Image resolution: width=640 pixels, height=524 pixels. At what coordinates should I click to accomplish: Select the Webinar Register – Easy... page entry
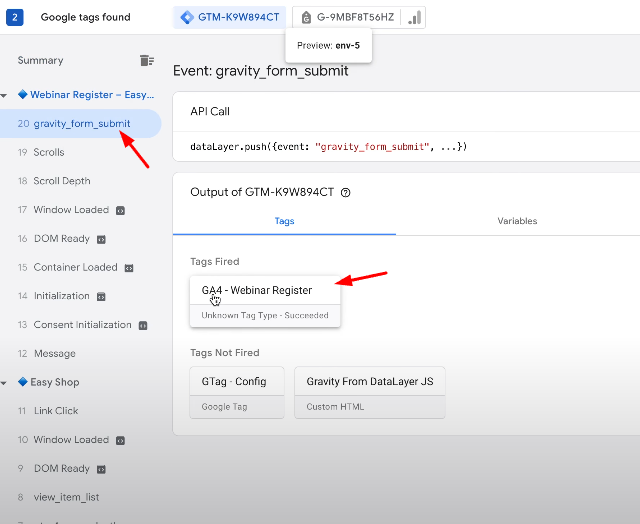(x=86, y=95)
